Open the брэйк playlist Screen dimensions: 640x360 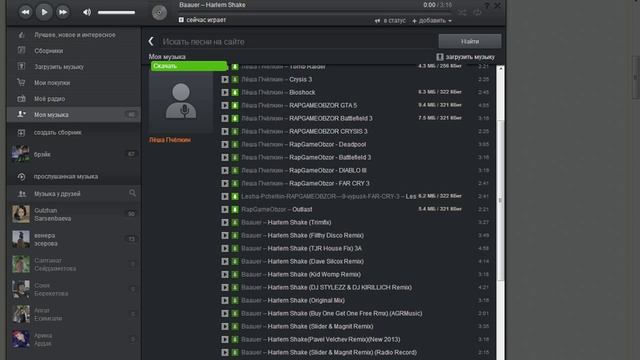(x=73, y=154)
